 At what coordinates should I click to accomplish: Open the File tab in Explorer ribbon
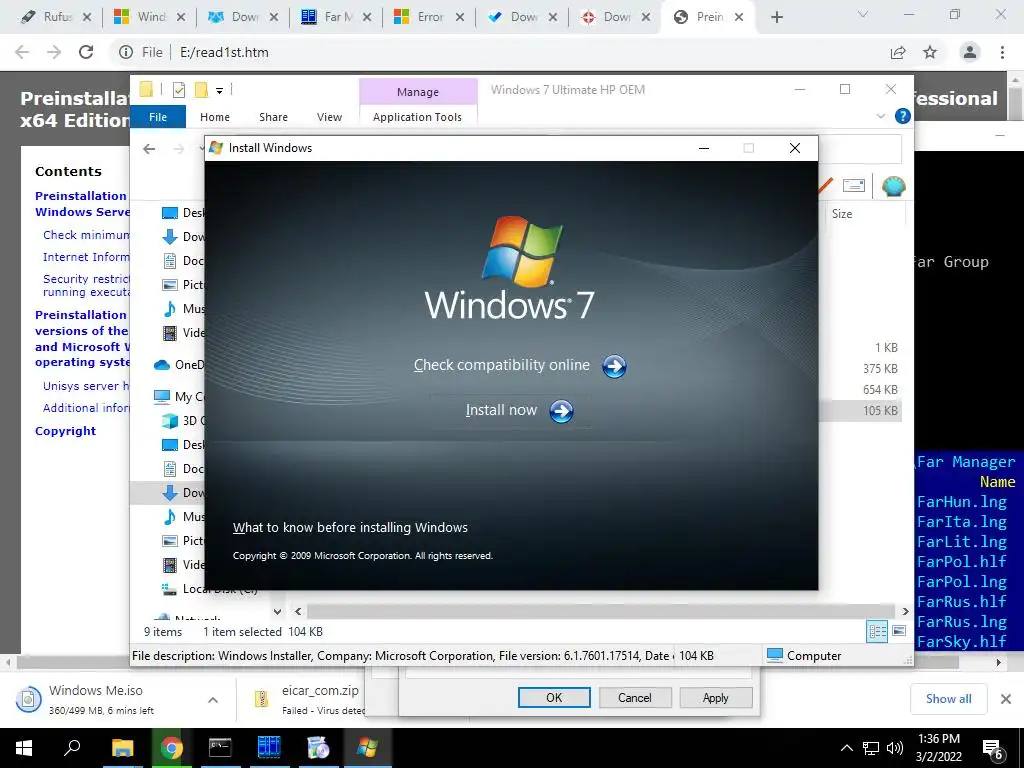click(x=158, y=117)
